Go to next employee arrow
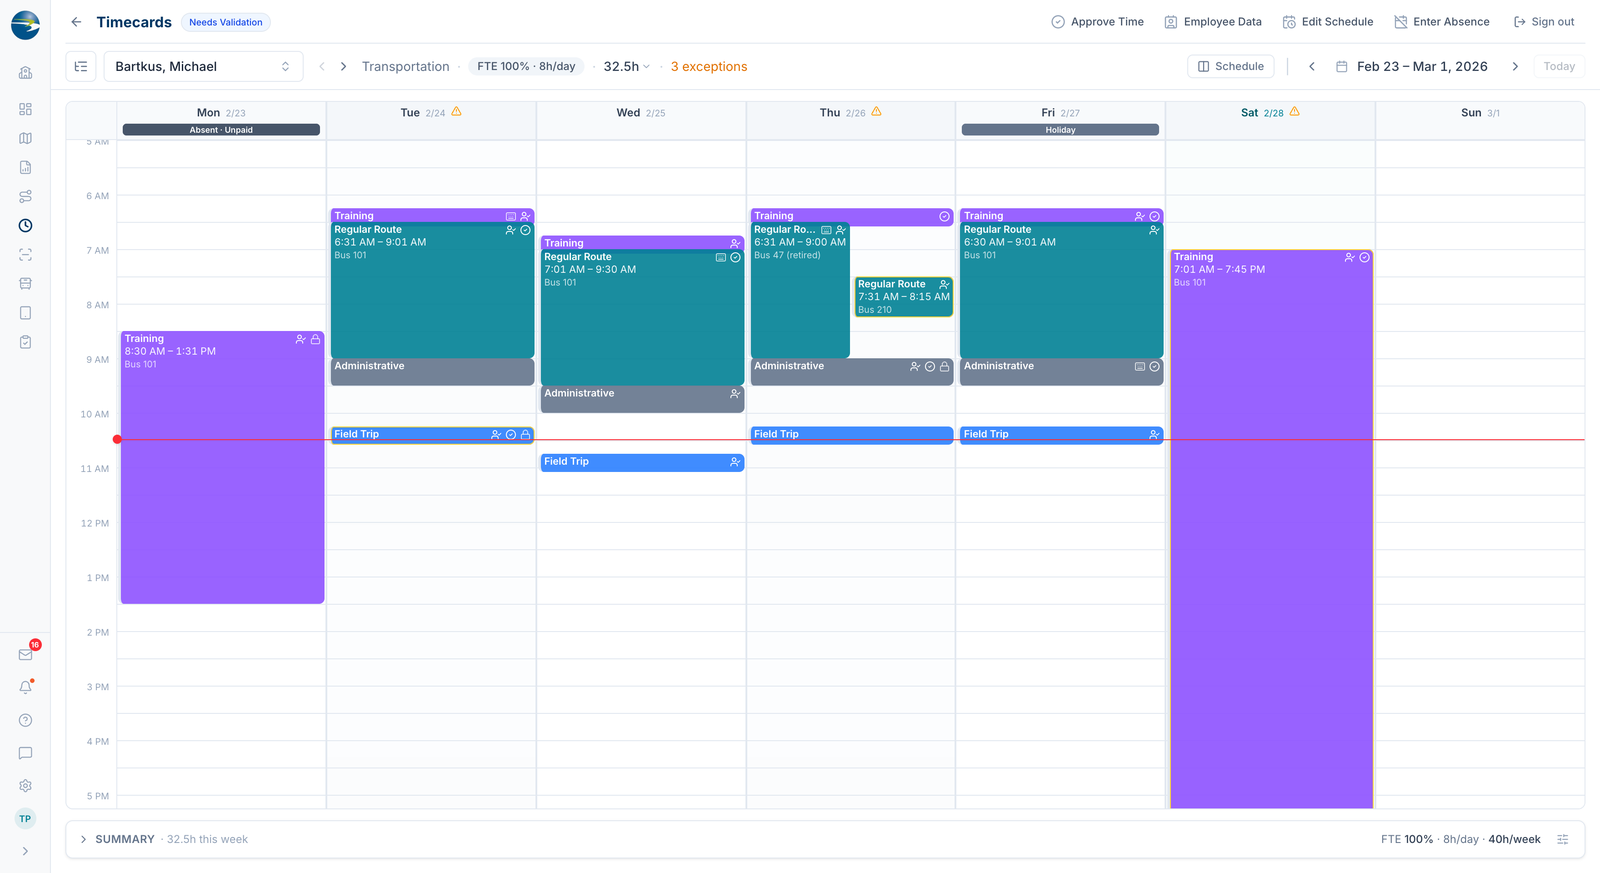The width and height of the screenshot is (1600, 873). [x=343, y=66]
